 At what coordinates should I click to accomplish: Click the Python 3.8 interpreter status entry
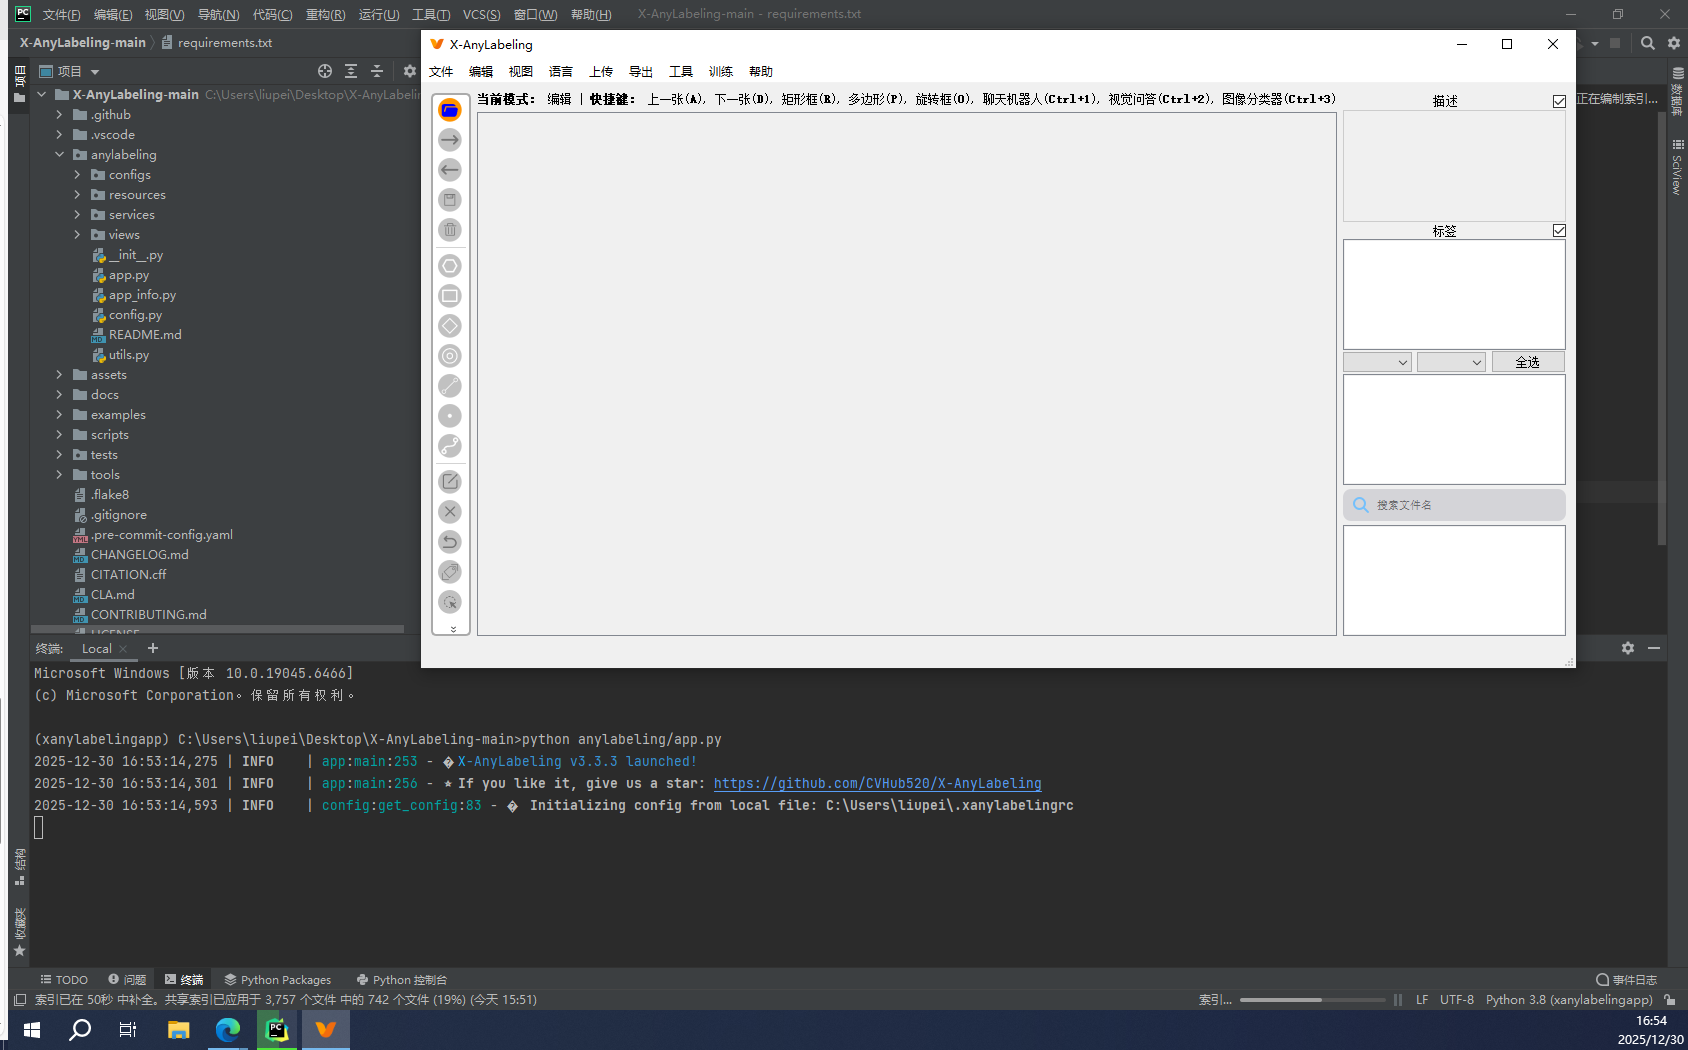[x=1569, y=1000]
